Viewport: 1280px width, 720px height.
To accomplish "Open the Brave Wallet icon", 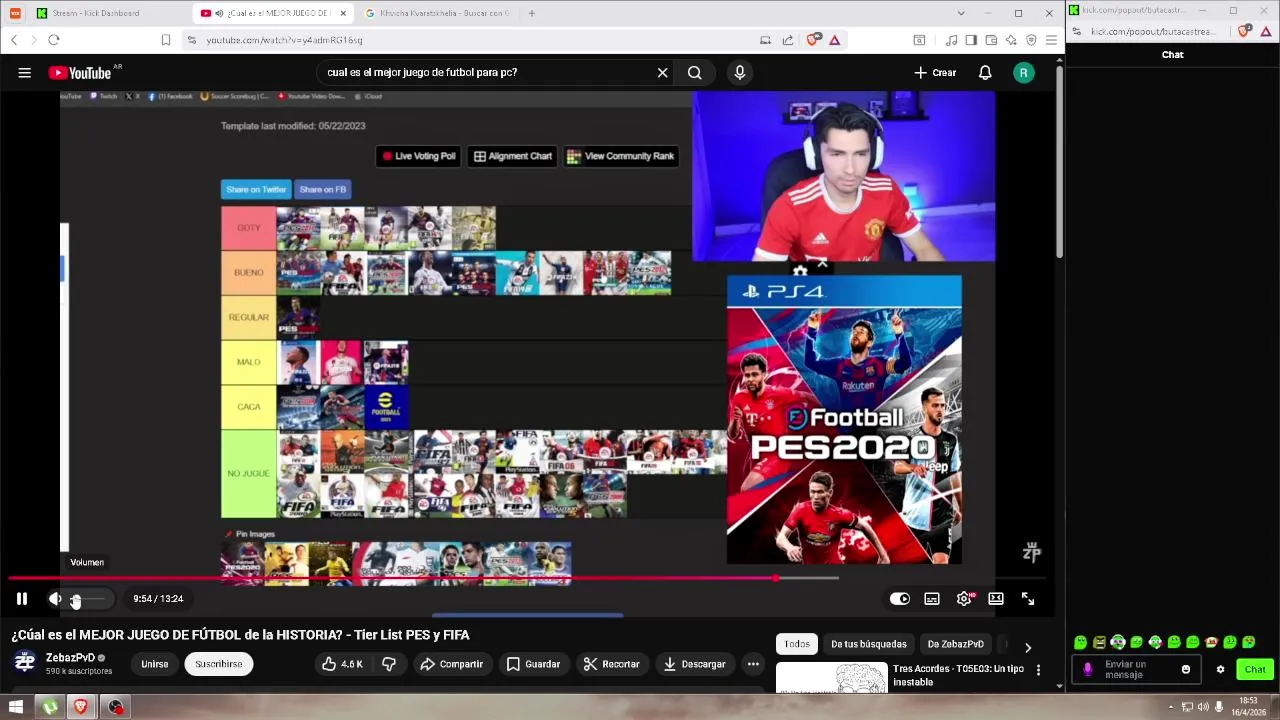I will (x=991, y=40).
